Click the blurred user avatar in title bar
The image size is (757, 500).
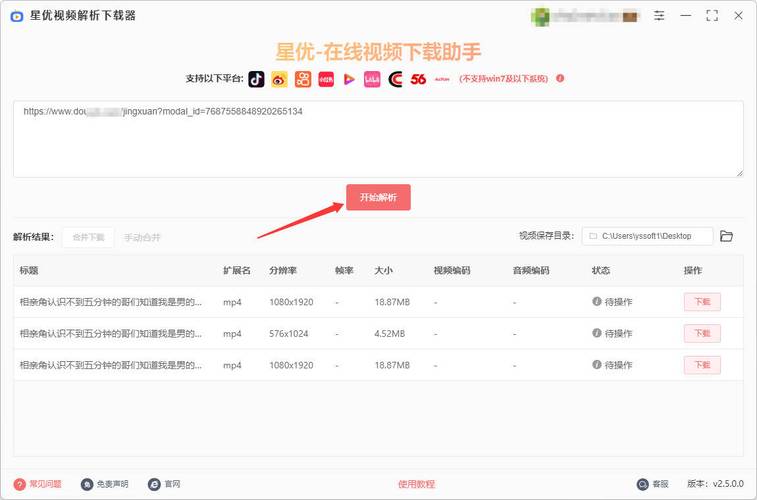pos(540,16)
